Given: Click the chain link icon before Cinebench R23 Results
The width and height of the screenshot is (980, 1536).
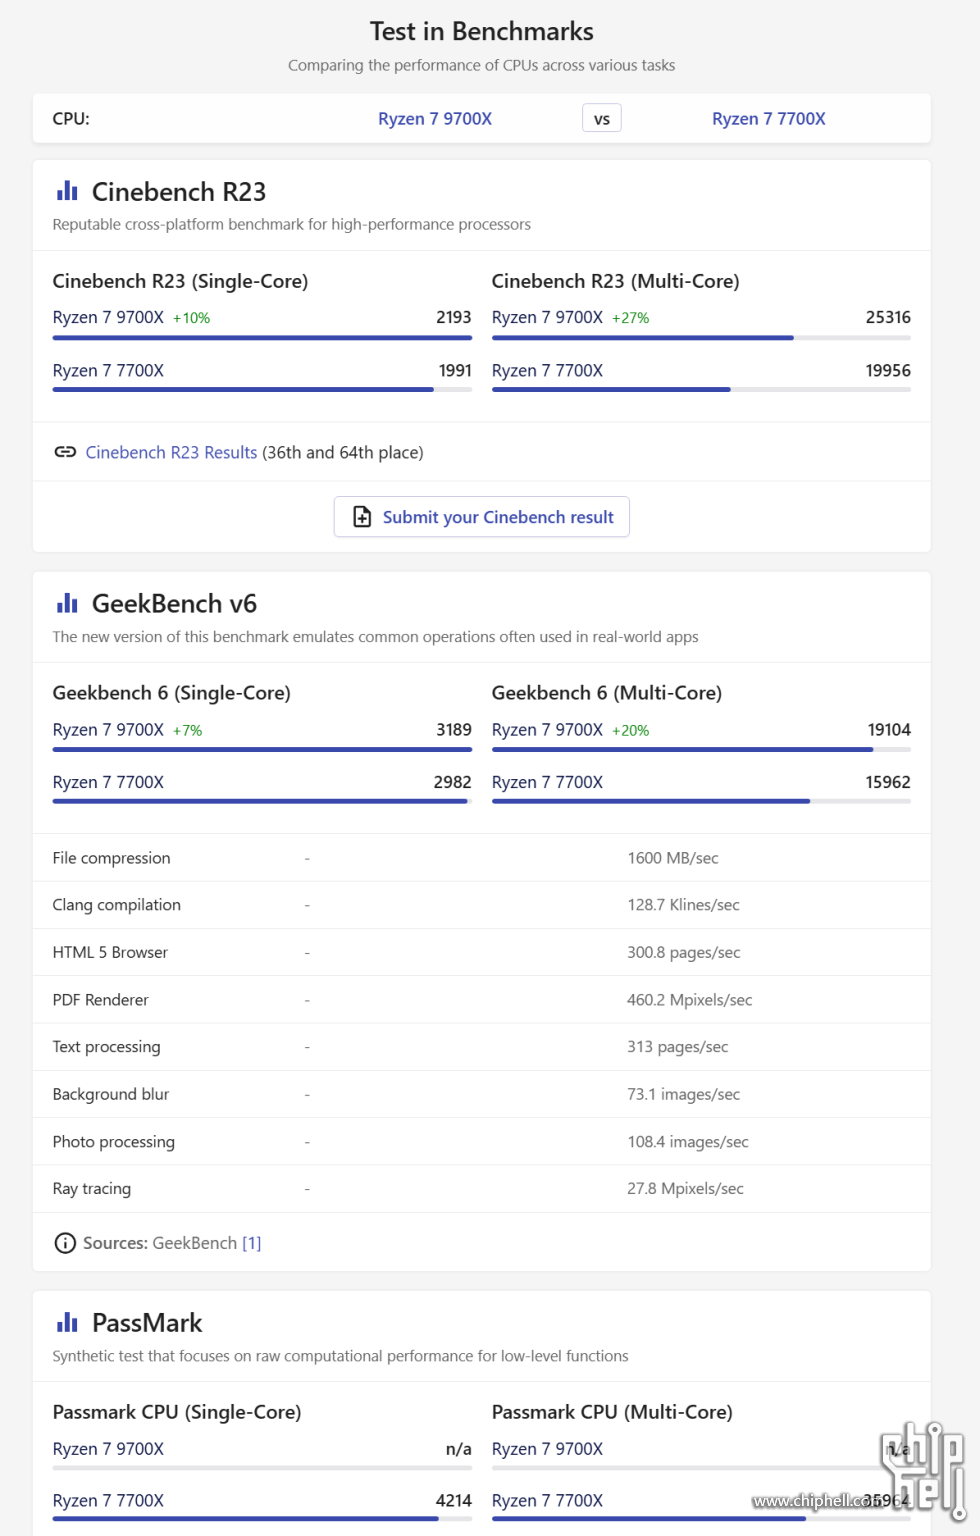Looking at the screenshot, I should [65, 452].
